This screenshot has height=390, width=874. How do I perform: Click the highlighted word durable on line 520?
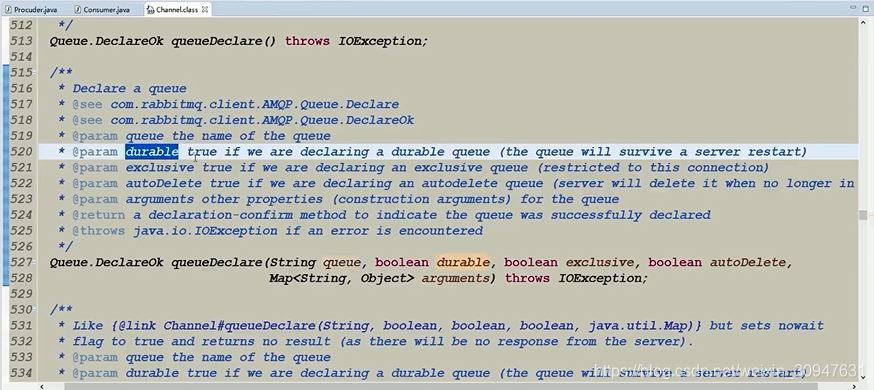pyautogui.click(x=152, y=152)
